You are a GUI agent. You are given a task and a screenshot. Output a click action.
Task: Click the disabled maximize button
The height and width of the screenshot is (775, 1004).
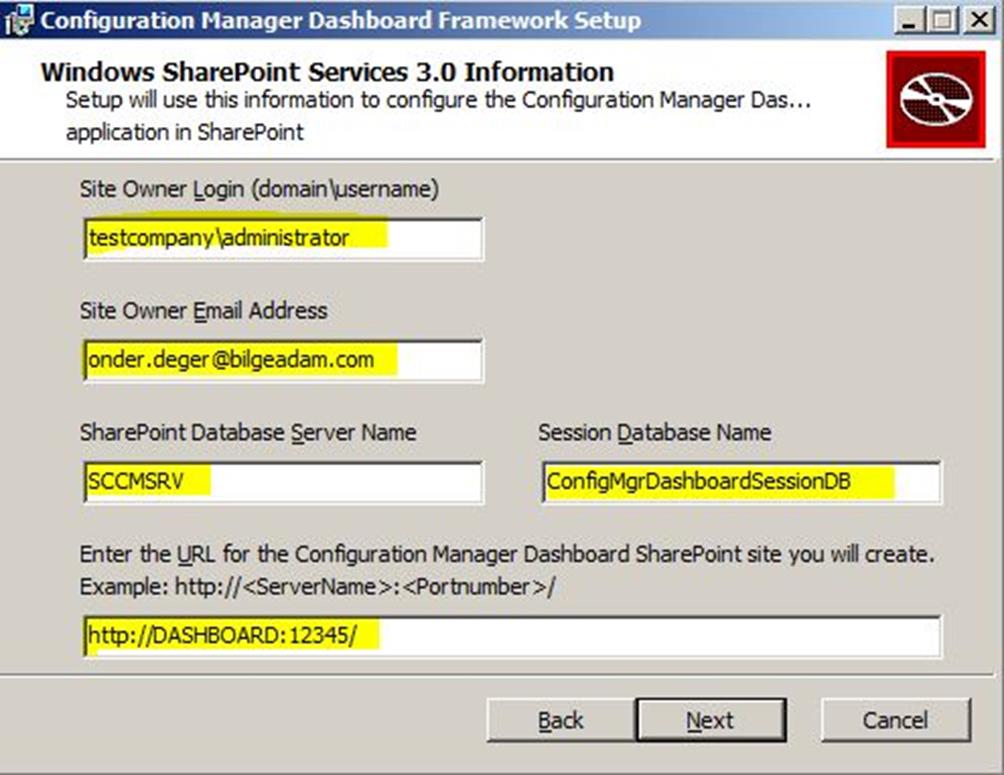(943, 20)
